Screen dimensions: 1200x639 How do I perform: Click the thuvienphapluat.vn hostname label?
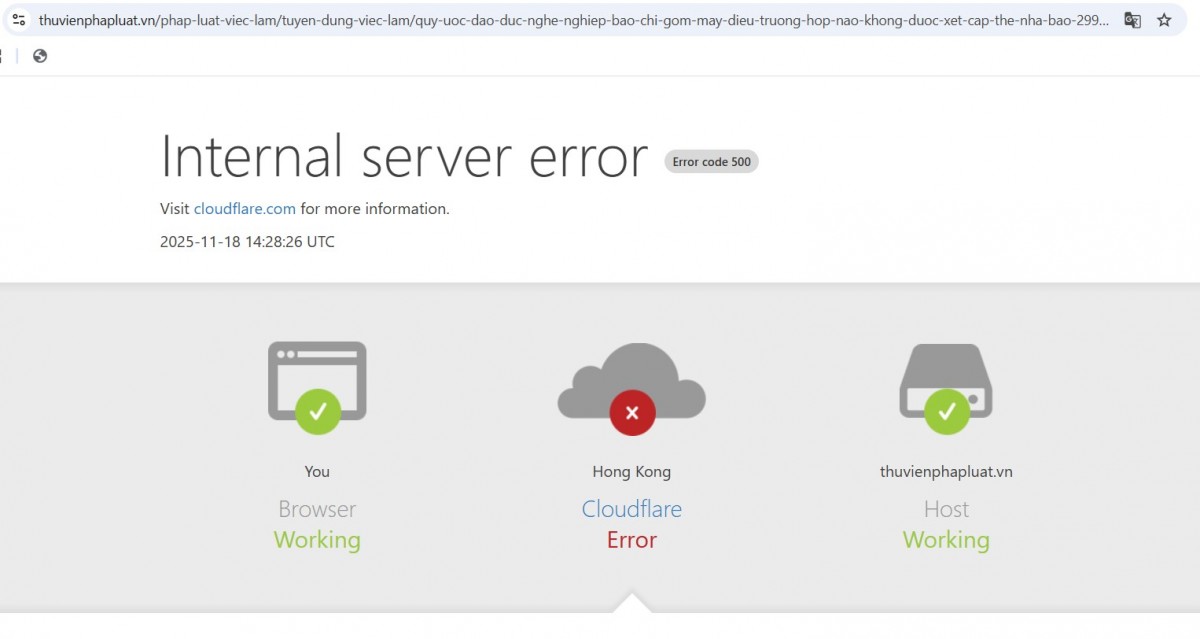(945, 471)
